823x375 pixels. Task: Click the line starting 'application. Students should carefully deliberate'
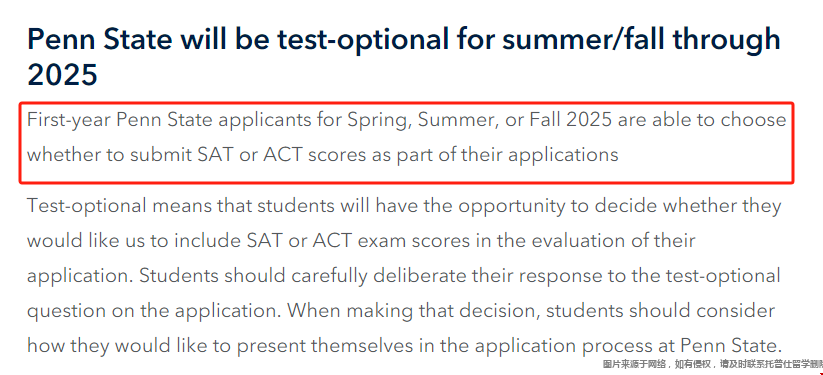coord(404,276)
